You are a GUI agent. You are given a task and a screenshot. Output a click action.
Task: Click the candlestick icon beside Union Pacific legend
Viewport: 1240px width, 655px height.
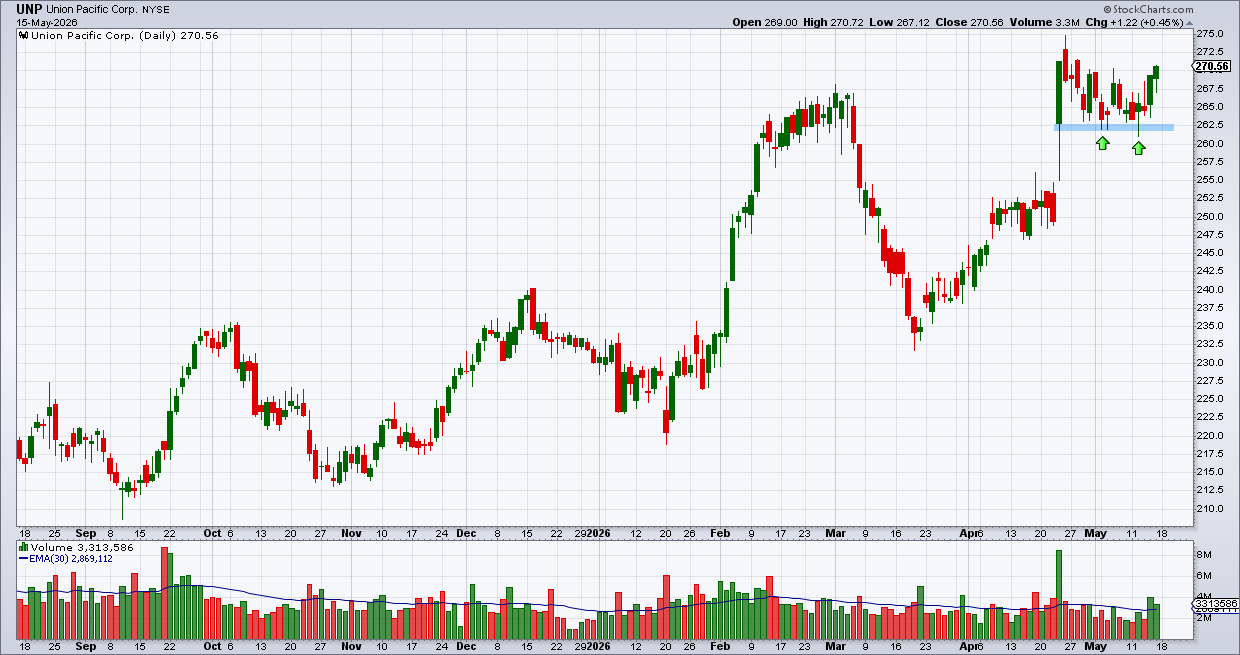24,35
